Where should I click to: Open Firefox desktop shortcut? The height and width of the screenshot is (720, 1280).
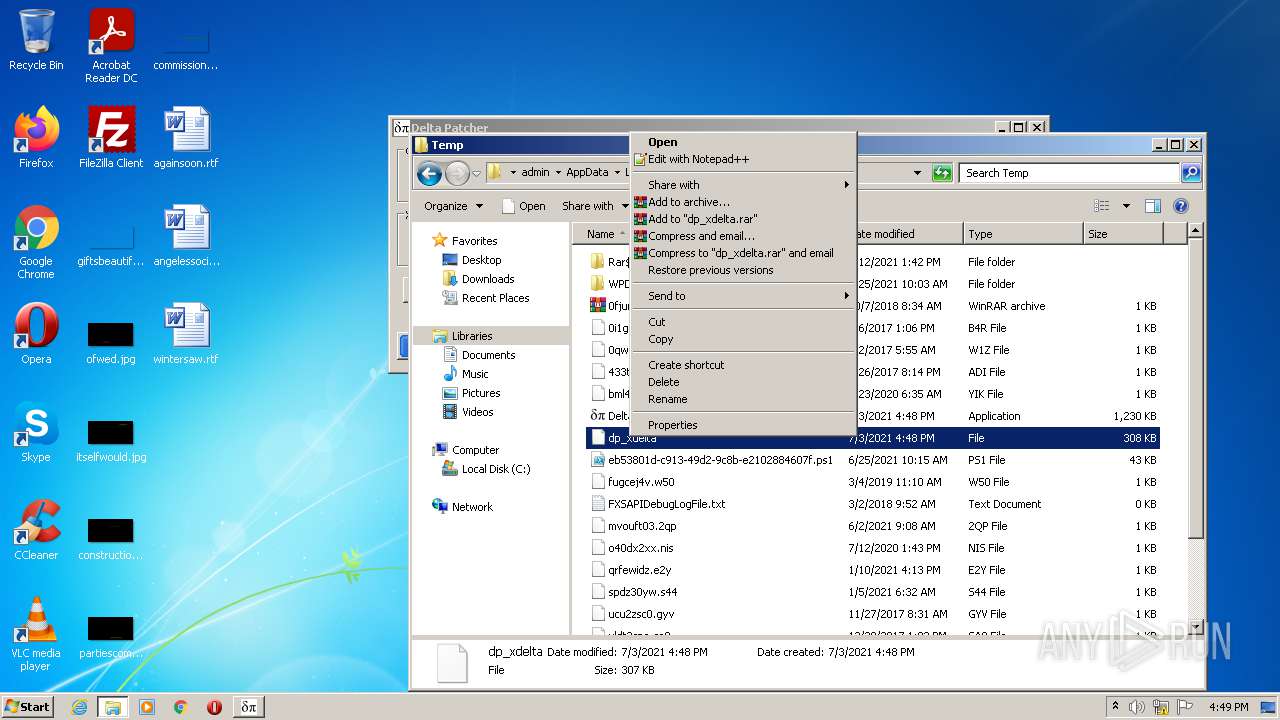(x=36, y=138)
